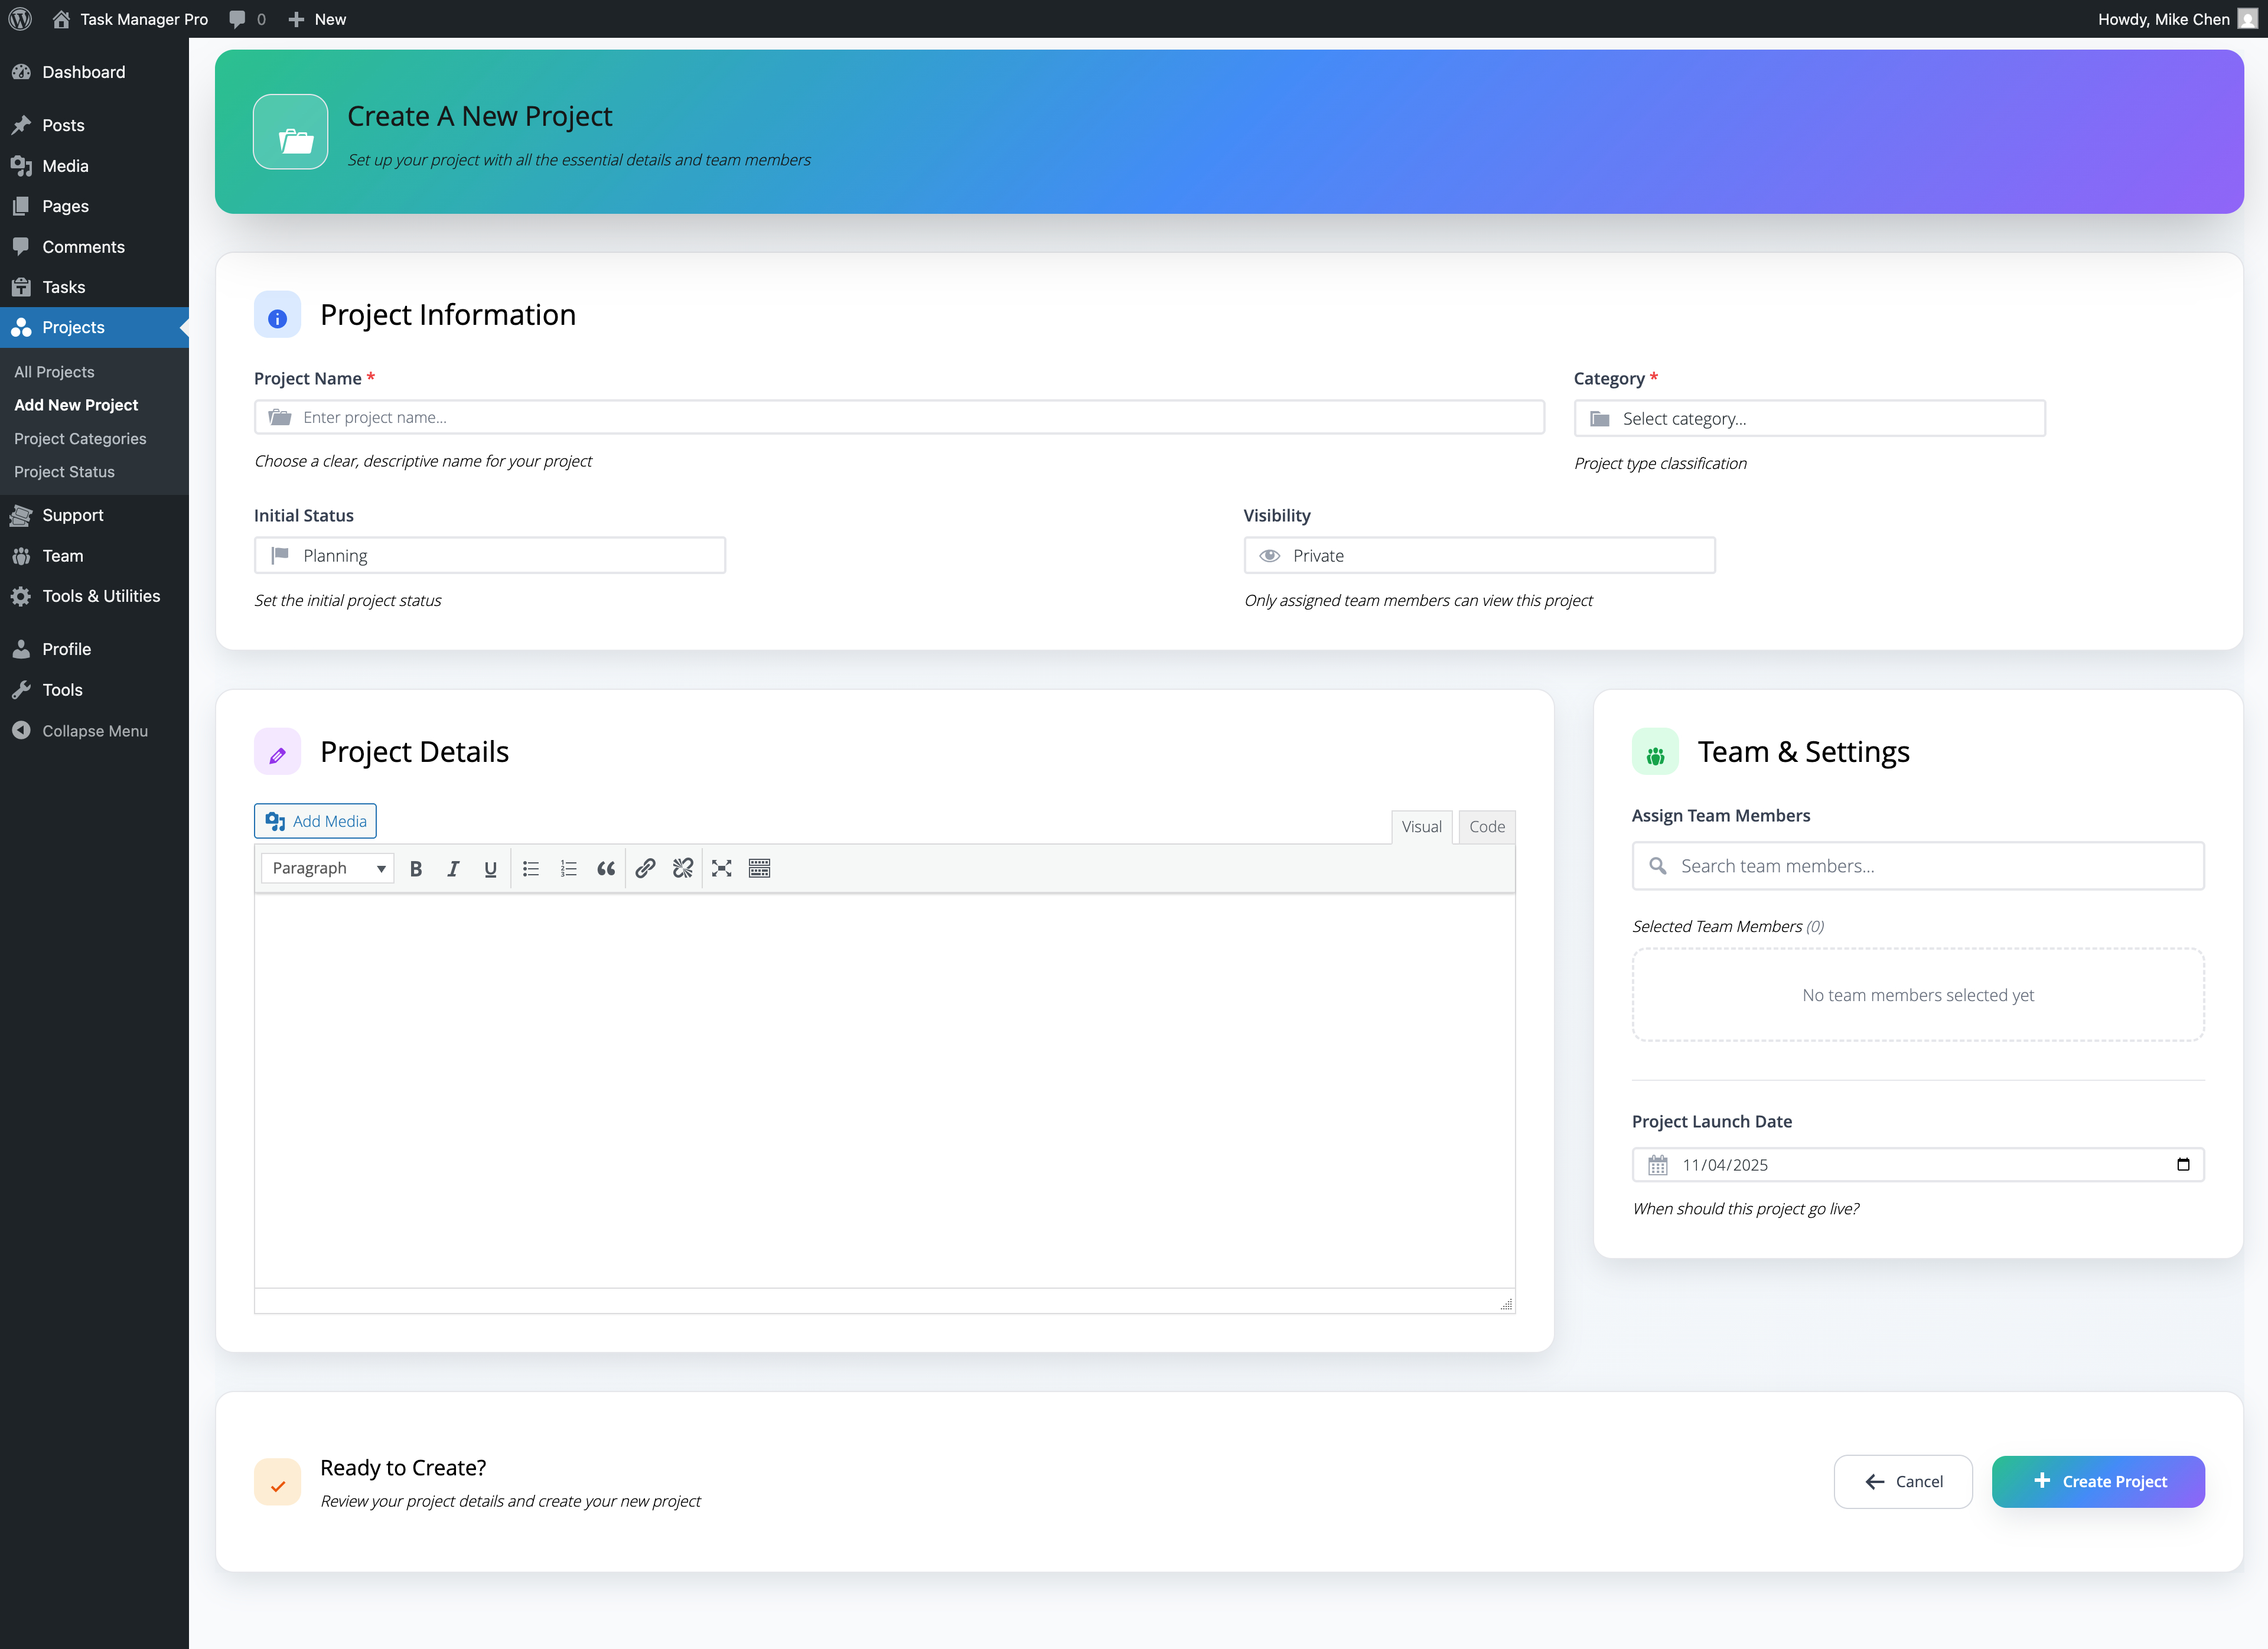Open the New menu in admin bar
The width and height of the screenshot is (2268, 1649).
click(318, 18)
